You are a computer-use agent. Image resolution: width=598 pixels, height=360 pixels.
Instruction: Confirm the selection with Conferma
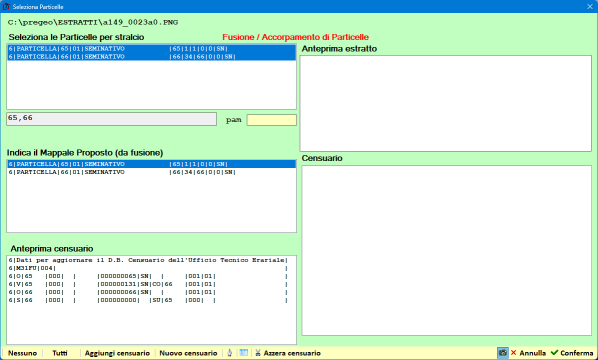pyautogui.click(x=572, y=353)
